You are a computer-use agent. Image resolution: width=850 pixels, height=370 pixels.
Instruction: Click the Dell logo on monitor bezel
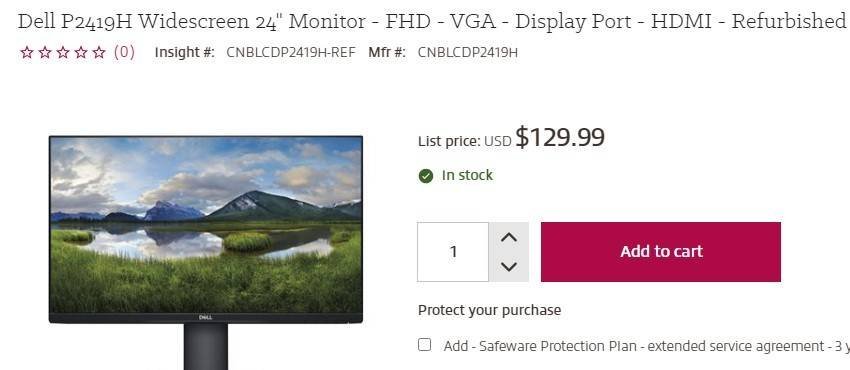(x=205, y=317)
